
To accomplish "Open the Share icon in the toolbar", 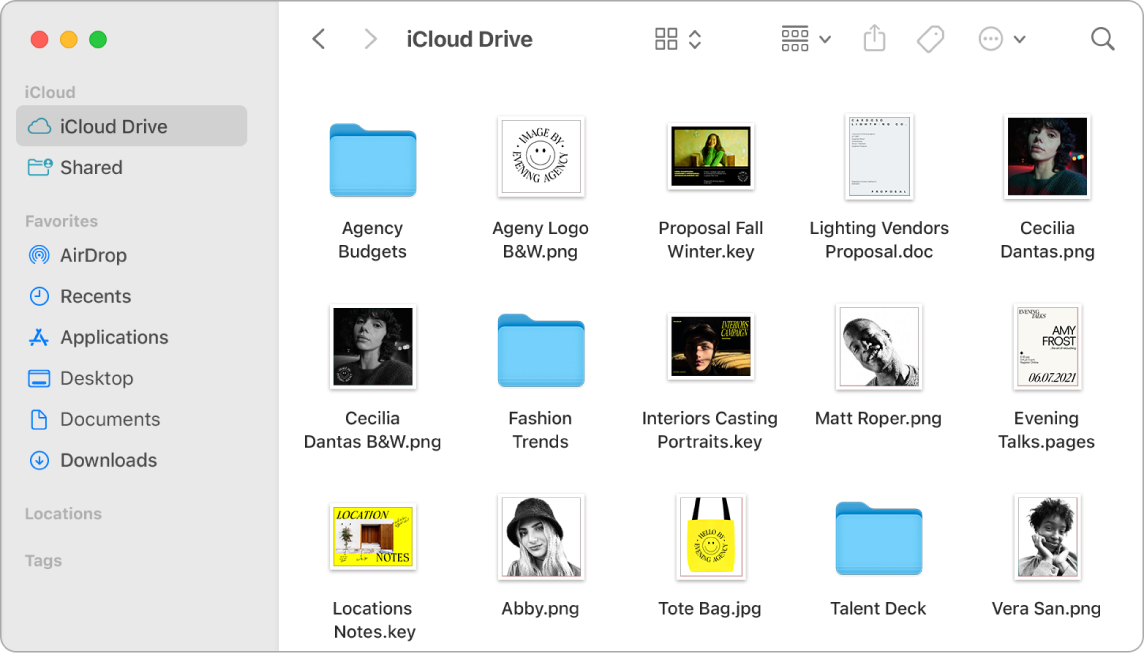I will point(874,38).
